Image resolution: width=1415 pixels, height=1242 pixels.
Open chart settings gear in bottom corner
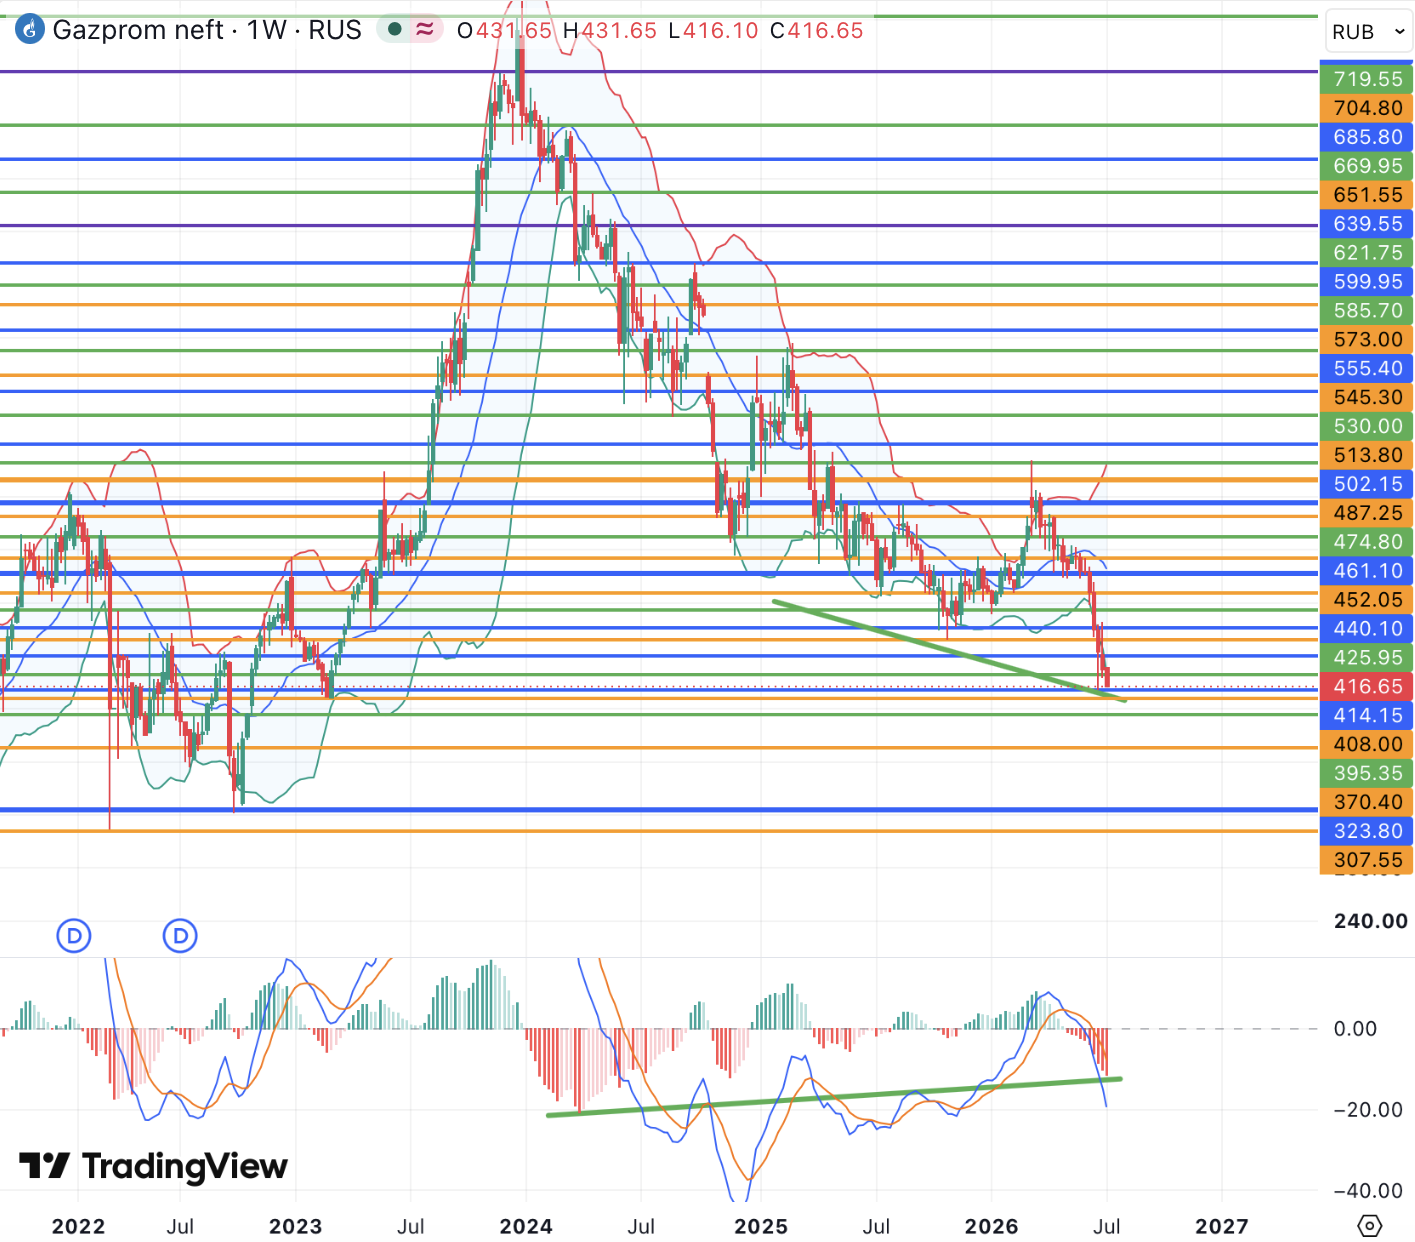(1370, 1225)
